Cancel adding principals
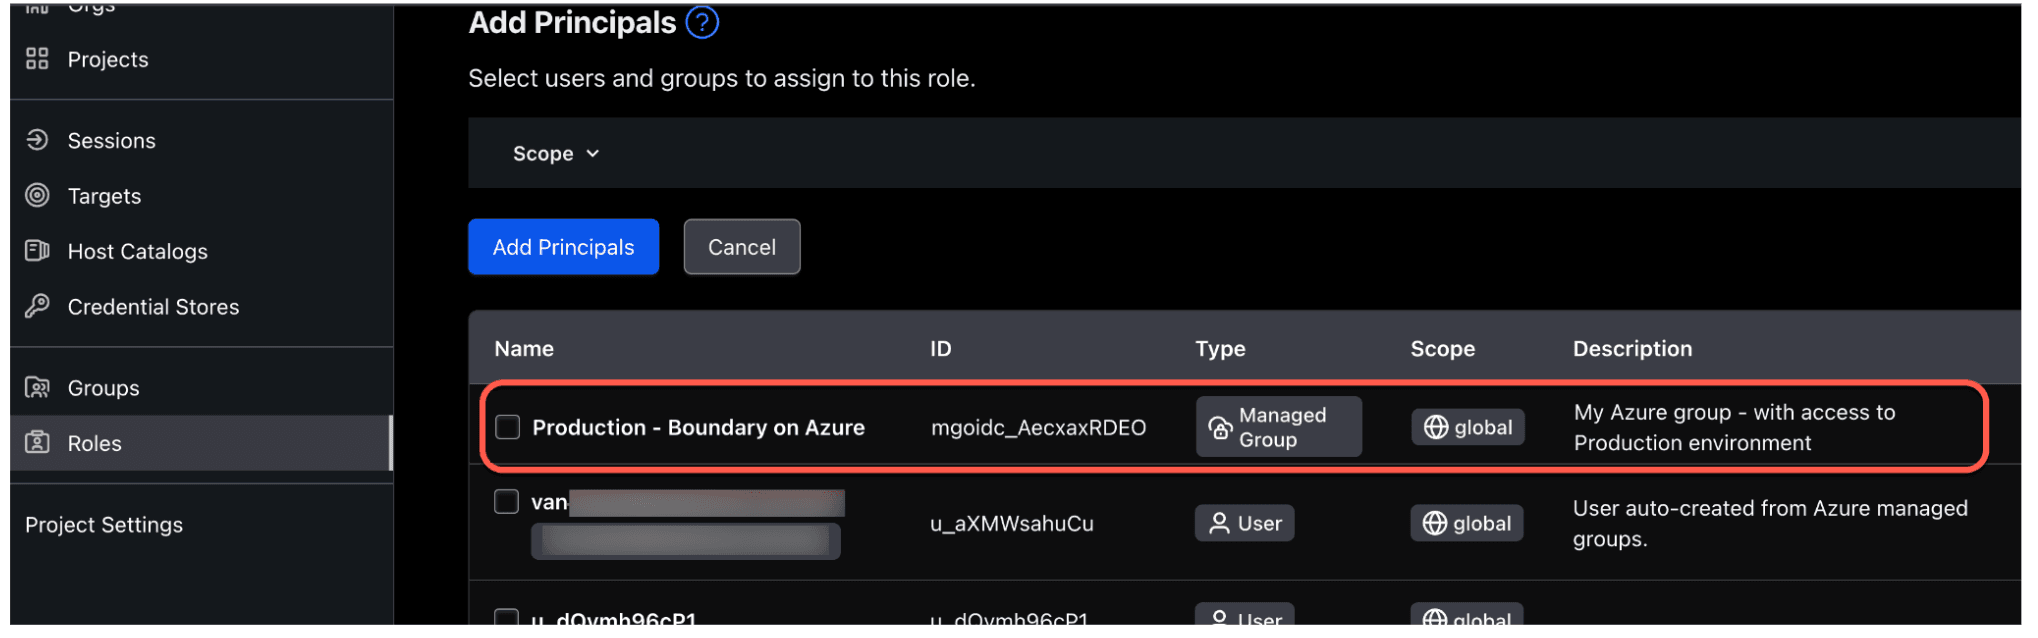The height and width of the screenshot is (638, 2038). point(741,247)
